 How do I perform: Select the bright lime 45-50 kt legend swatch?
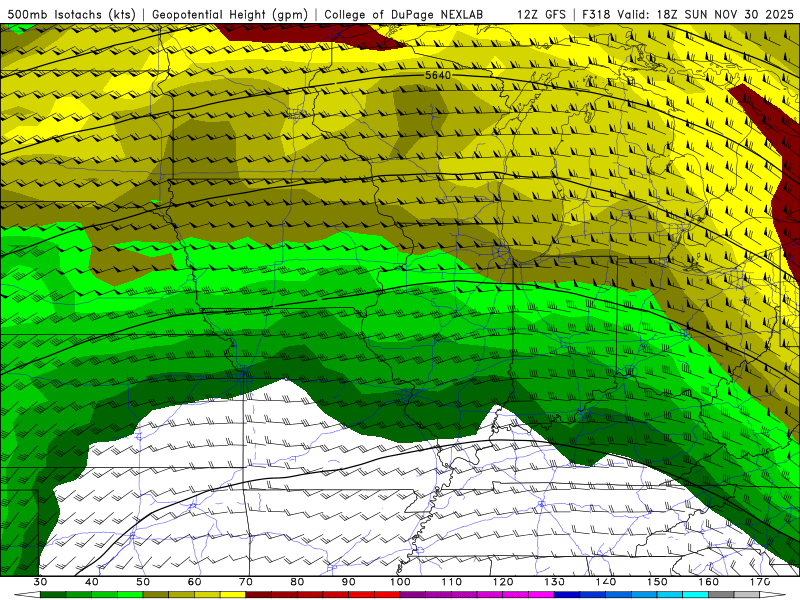pyautogui.click(x=130, y=595)
